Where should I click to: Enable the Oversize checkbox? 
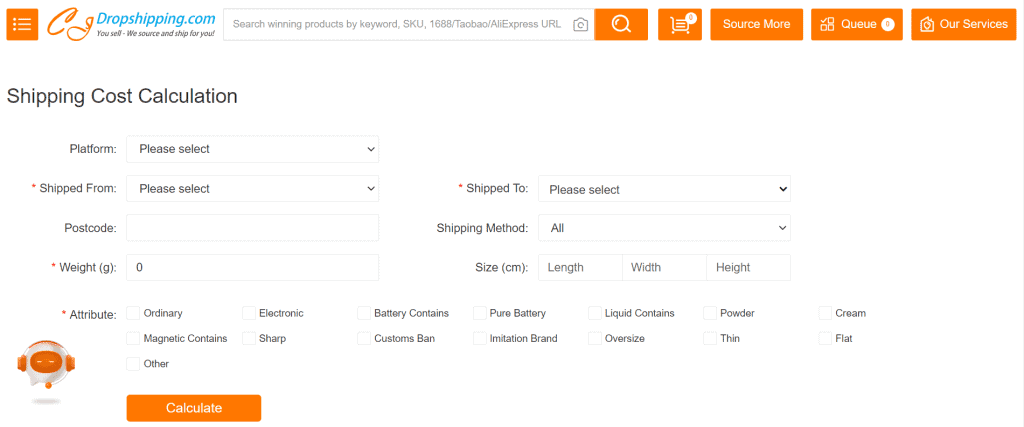pyautogui.click(x=594, y=338)
